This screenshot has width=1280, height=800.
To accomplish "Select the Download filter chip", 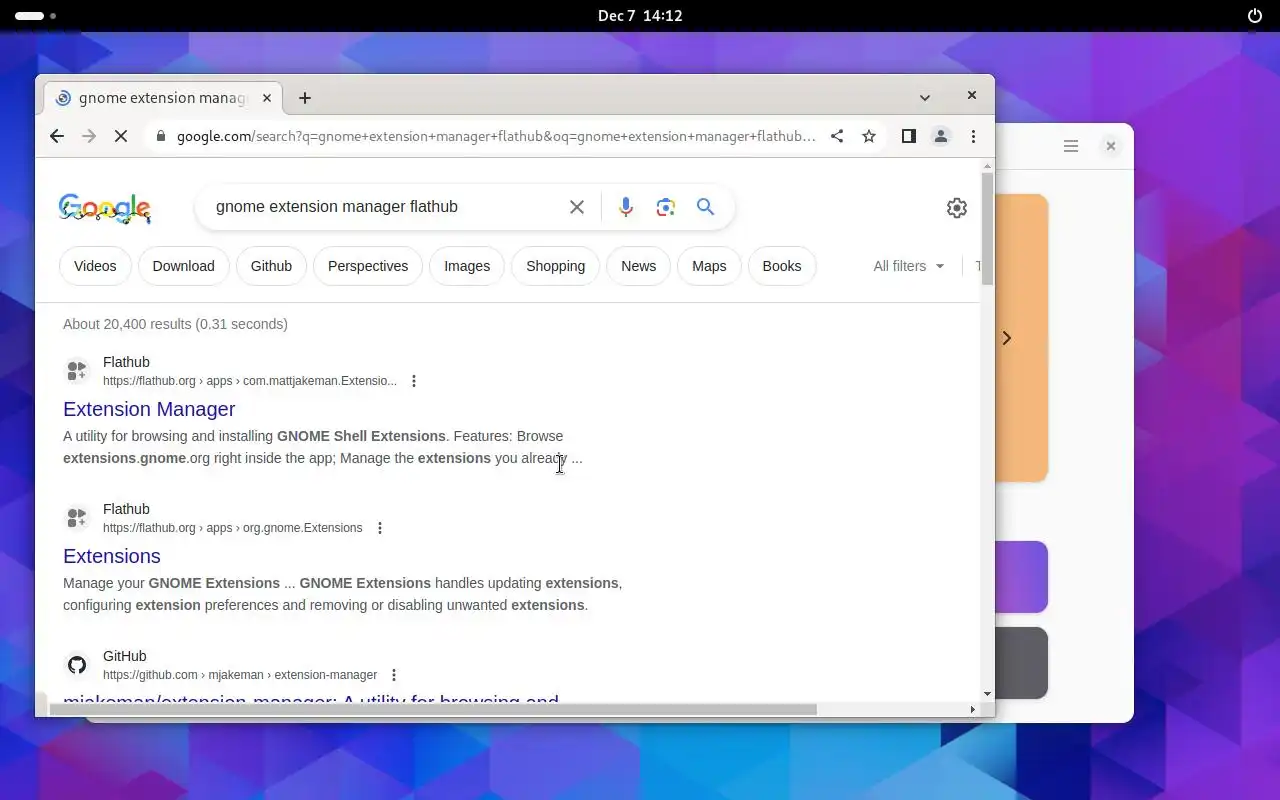I will 184,266.
